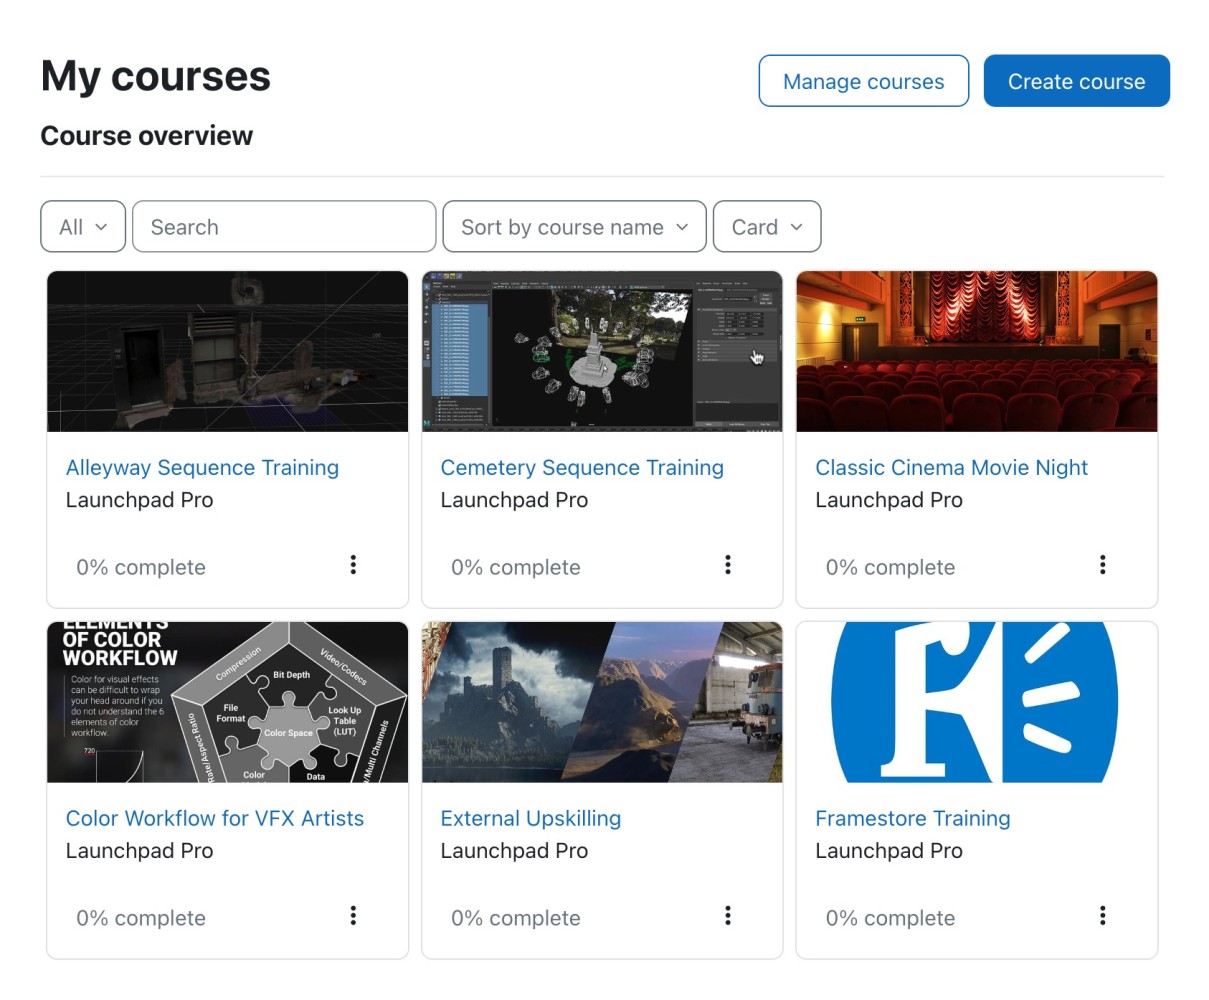Click 0% complete under Color Workflow course
Image resolution: width=1209 pixels, height=1000 pixels.
pyautogui.click(x=141, y=919)
